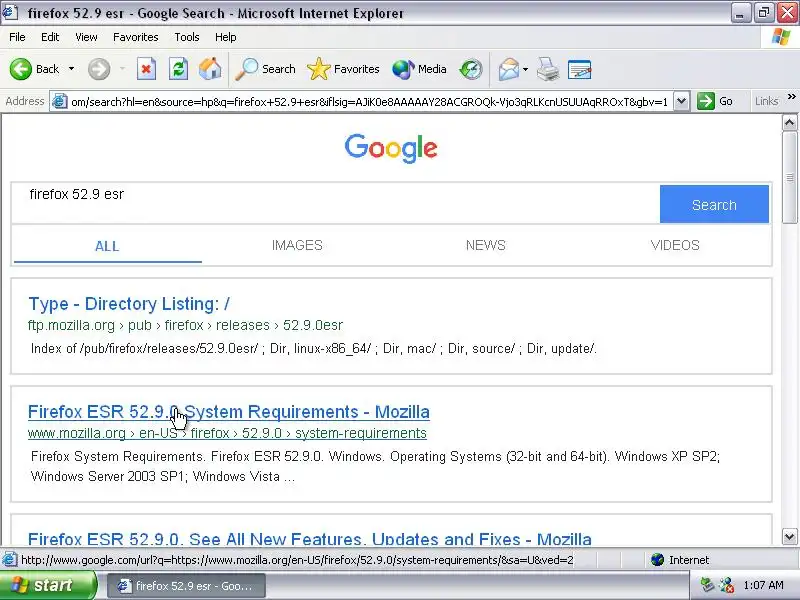The height and width of the screenshot is (600, 800).
Task: Switch to the NEWS tab
Action: tap(486, 245)
